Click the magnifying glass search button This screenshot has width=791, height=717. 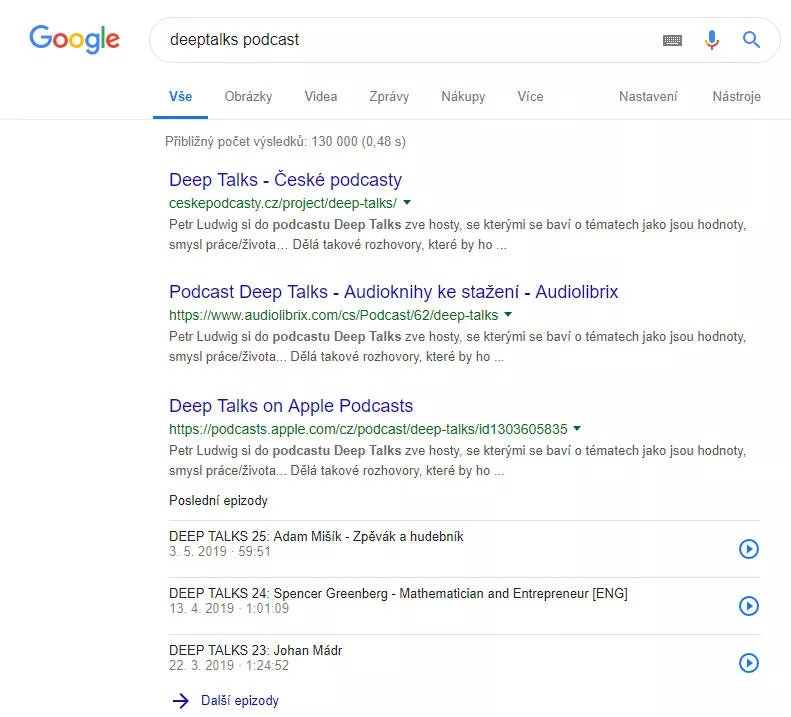751,39
